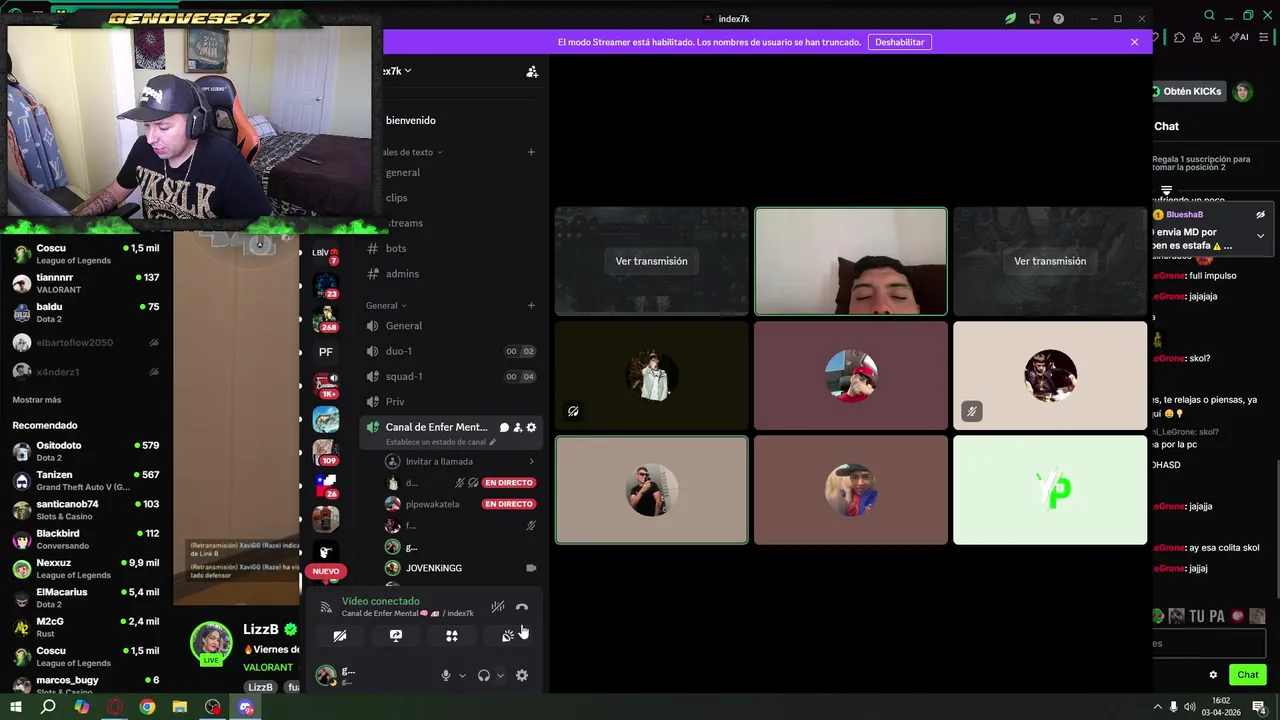Screen dimensions: 1280x720
Task: Open the baldu Dota 2 channel
Action: click(86, 313)
